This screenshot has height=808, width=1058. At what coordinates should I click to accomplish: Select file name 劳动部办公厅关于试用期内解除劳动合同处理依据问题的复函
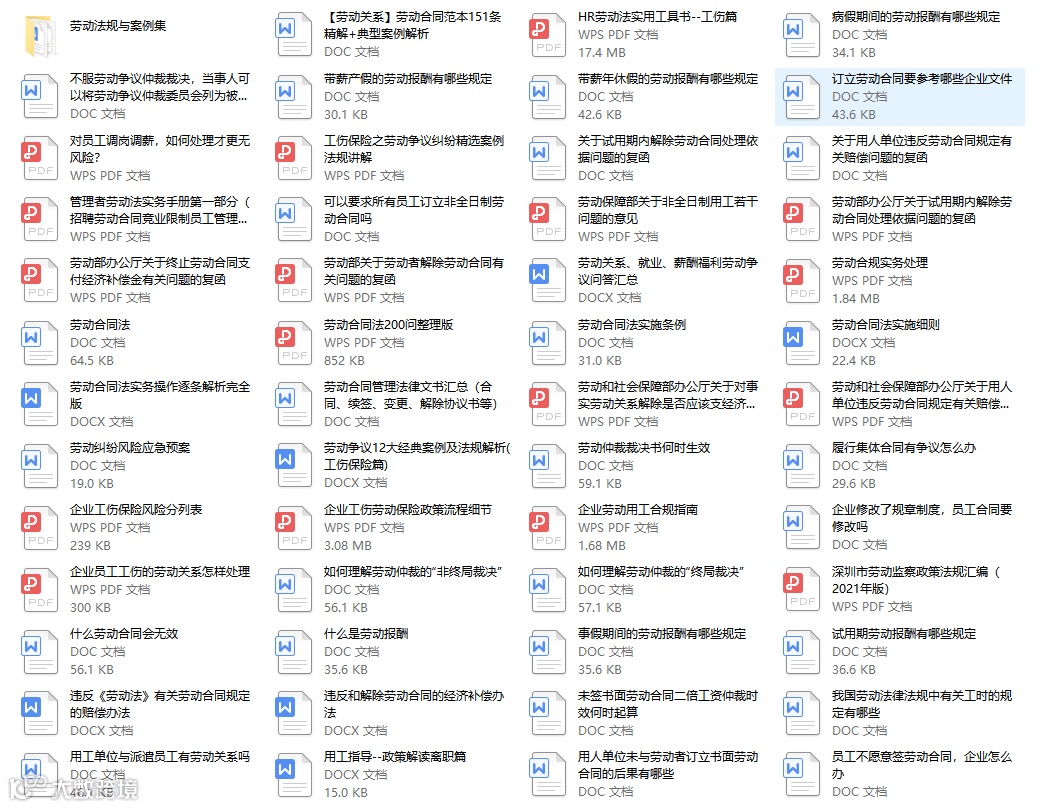point(922,210)
